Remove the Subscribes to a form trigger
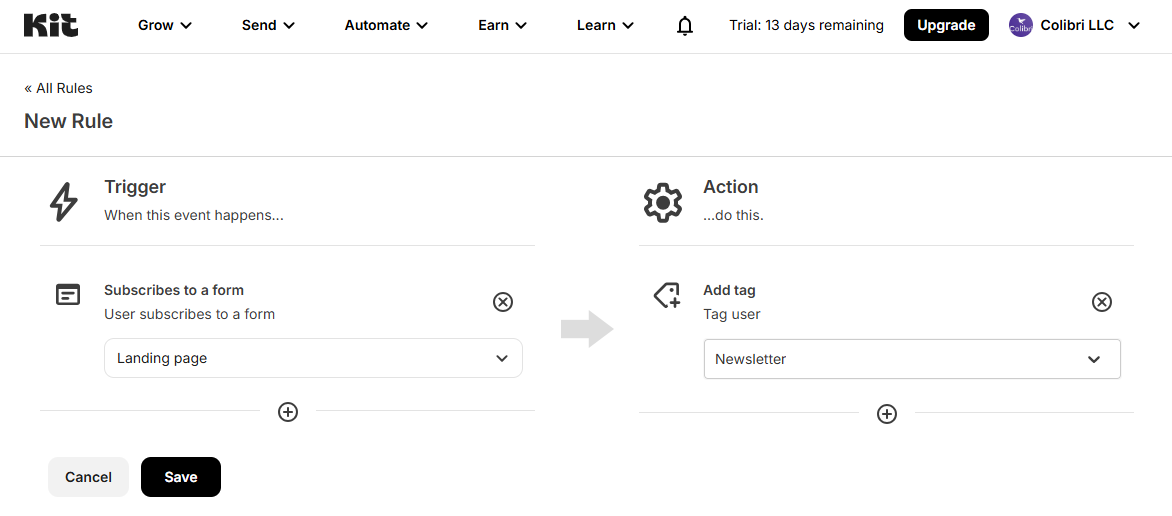 (x=503, y=302)
